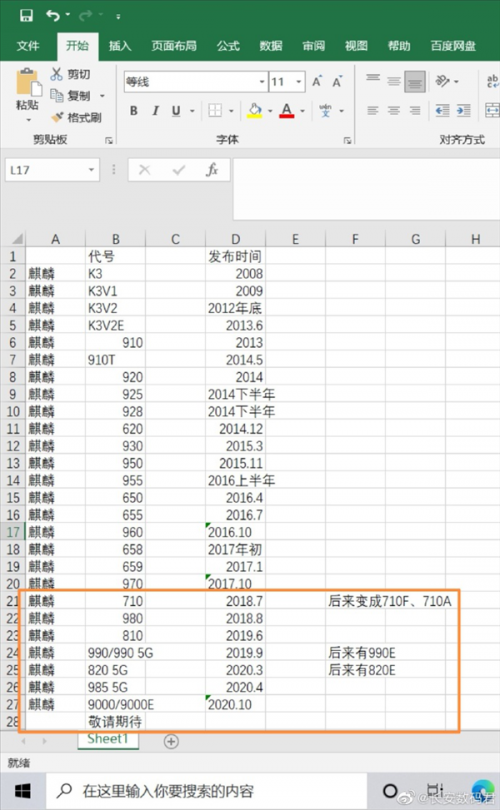Click Insert Function fx icon
This screenshot has height=810, width=500.
[x=212, y=169]
